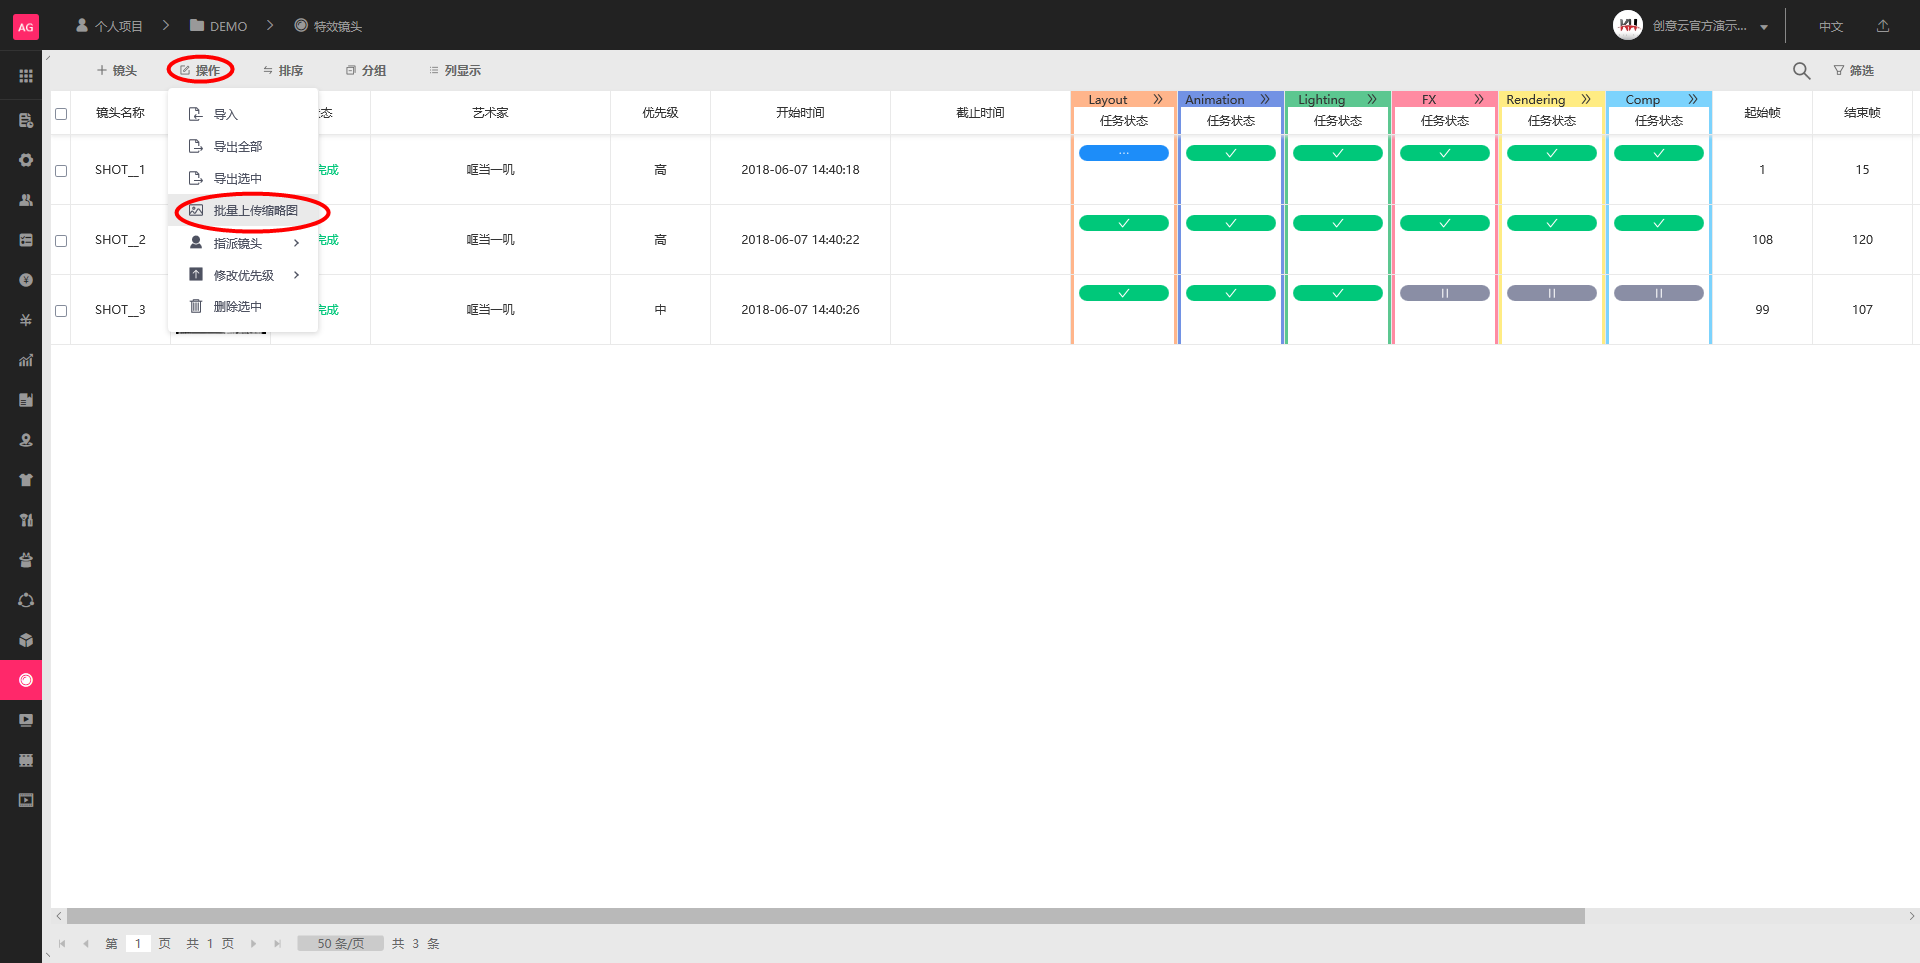Click the 创意云 account avatar
This screenshot has height=963, width=1920.
tap(1627, 26)
